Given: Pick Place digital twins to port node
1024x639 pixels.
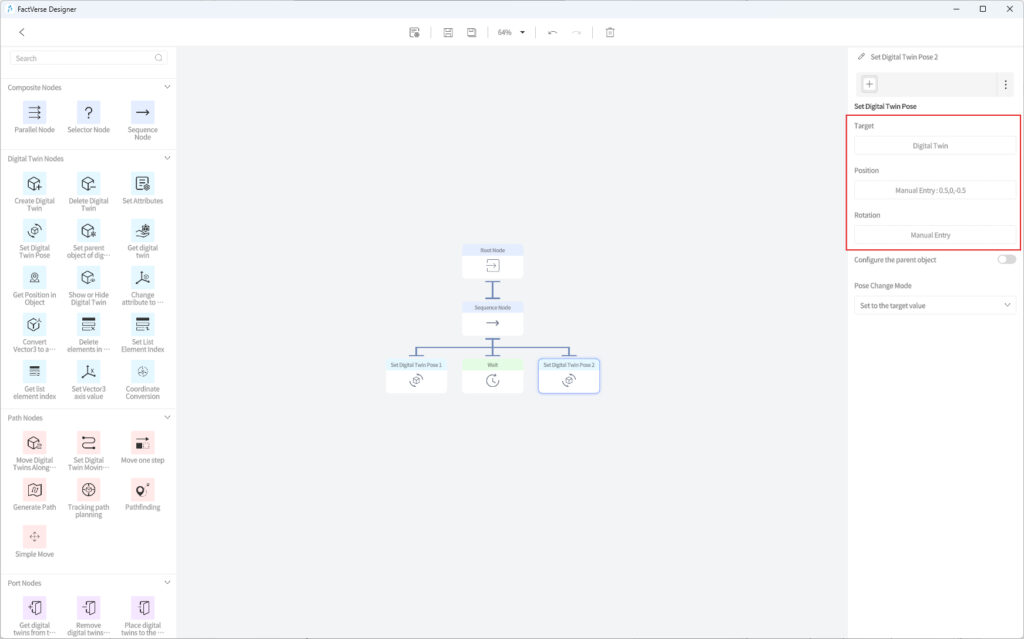Looking at the screenshot, I should pos(142,608).
